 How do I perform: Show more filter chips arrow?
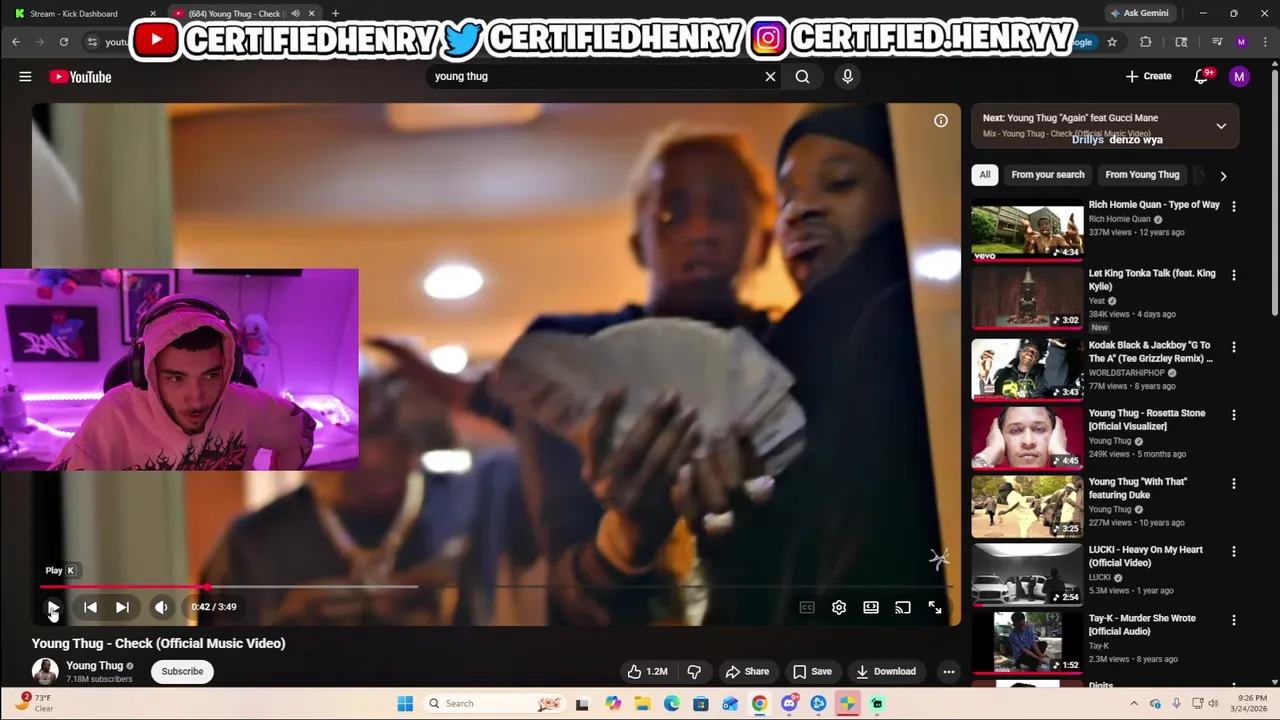tap(1223, 176)
